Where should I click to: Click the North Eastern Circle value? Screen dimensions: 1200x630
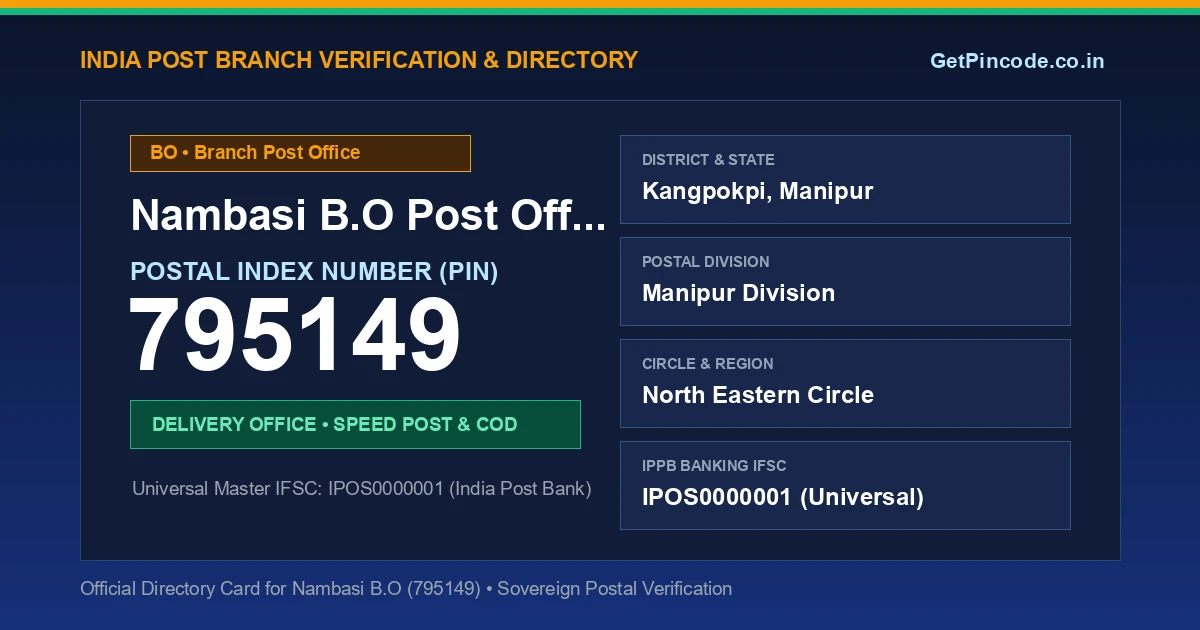coord(758,395)
